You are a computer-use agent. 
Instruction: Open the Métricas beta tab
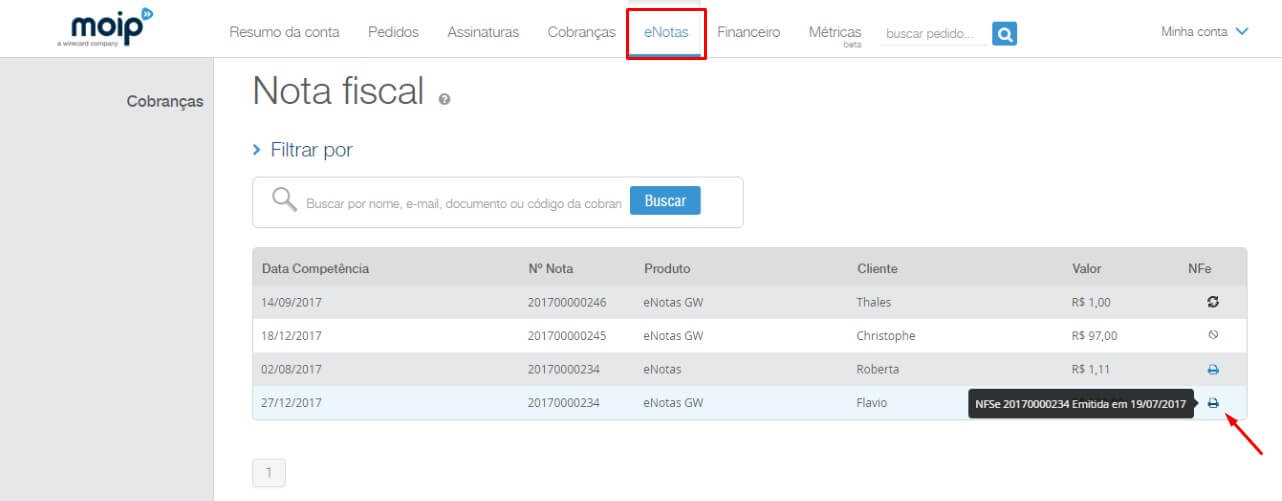pos(835,35)
